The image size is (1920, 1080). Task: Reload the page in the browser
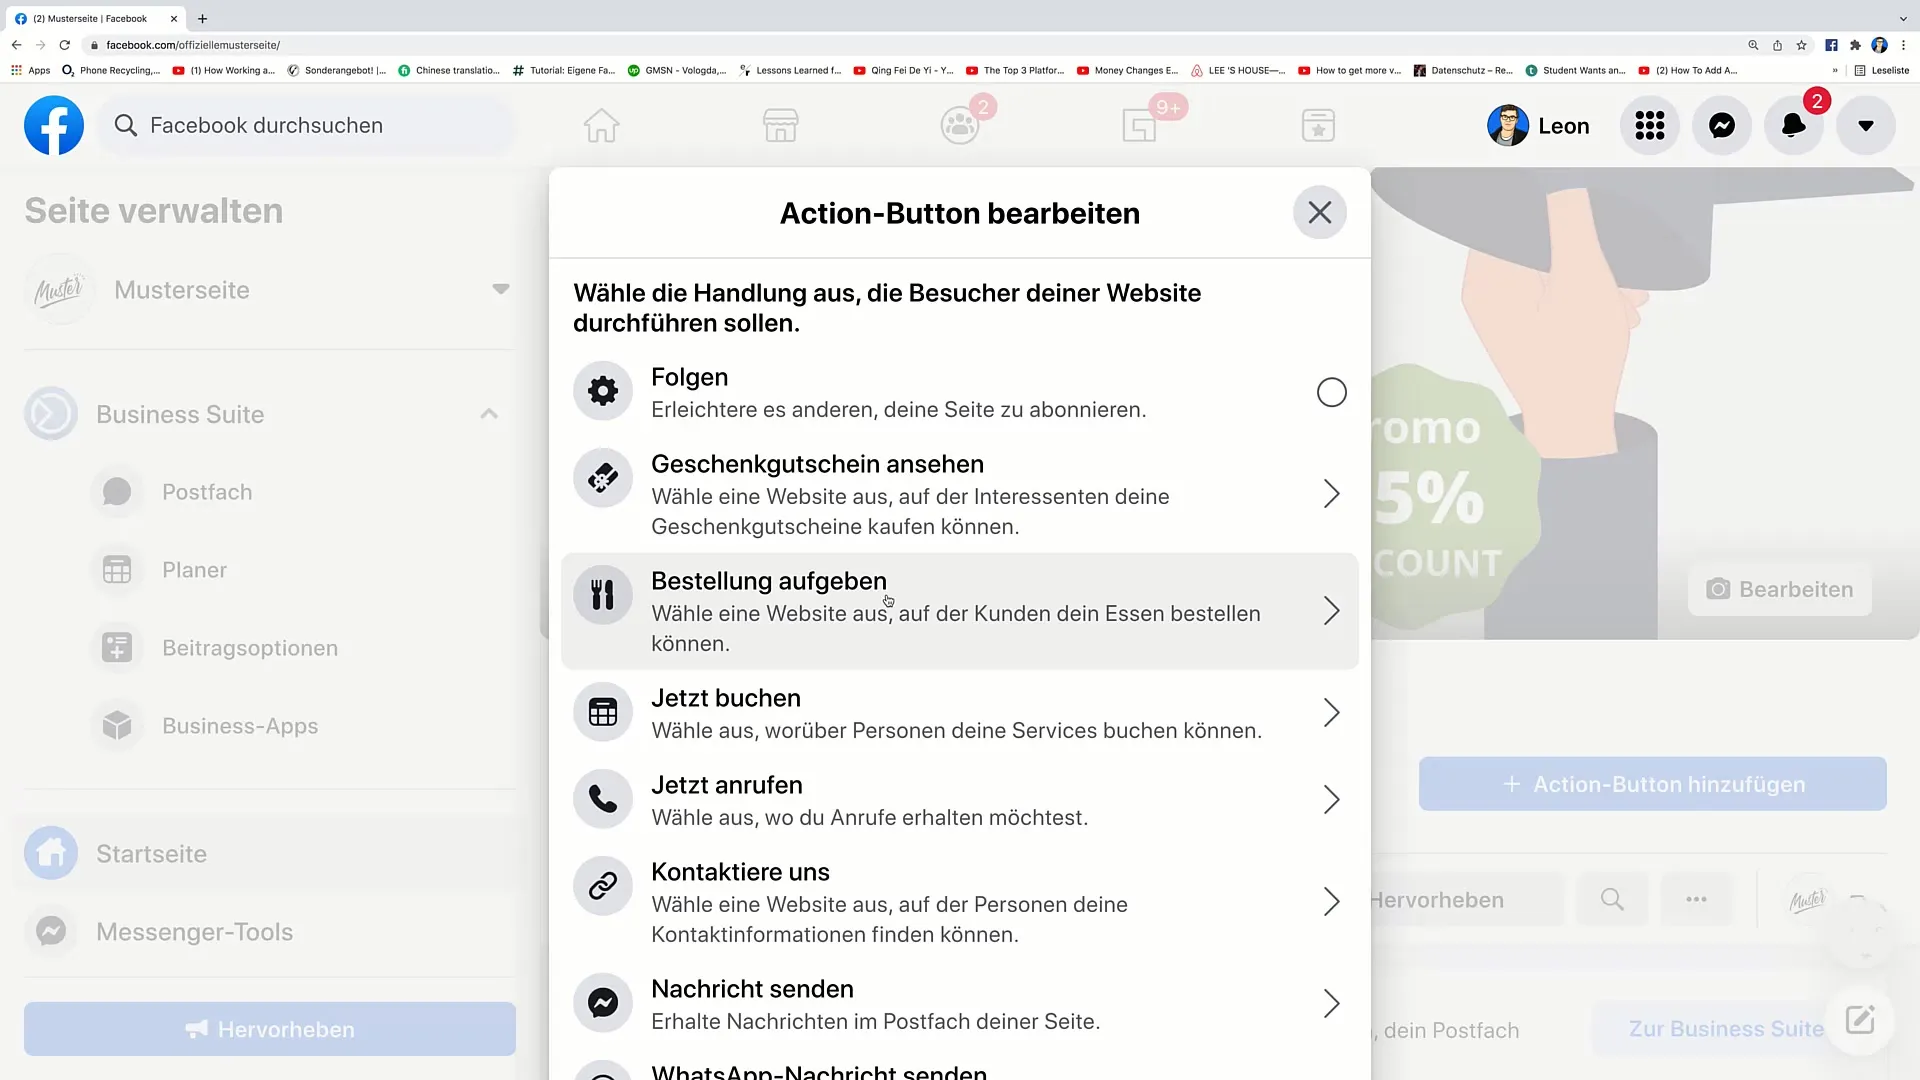tap(65, 45)
